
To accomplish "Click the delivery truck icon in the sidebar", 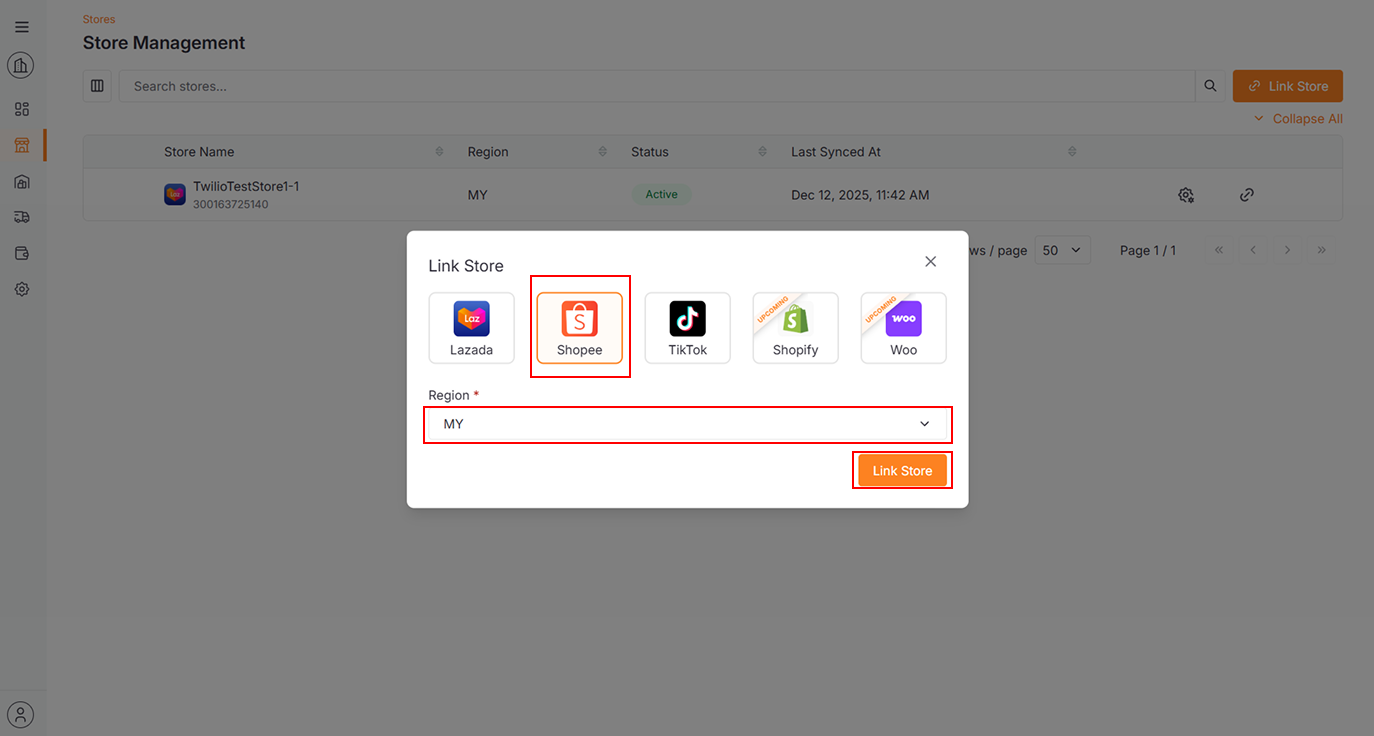I will pyautogui.click(x=21, y=217).
